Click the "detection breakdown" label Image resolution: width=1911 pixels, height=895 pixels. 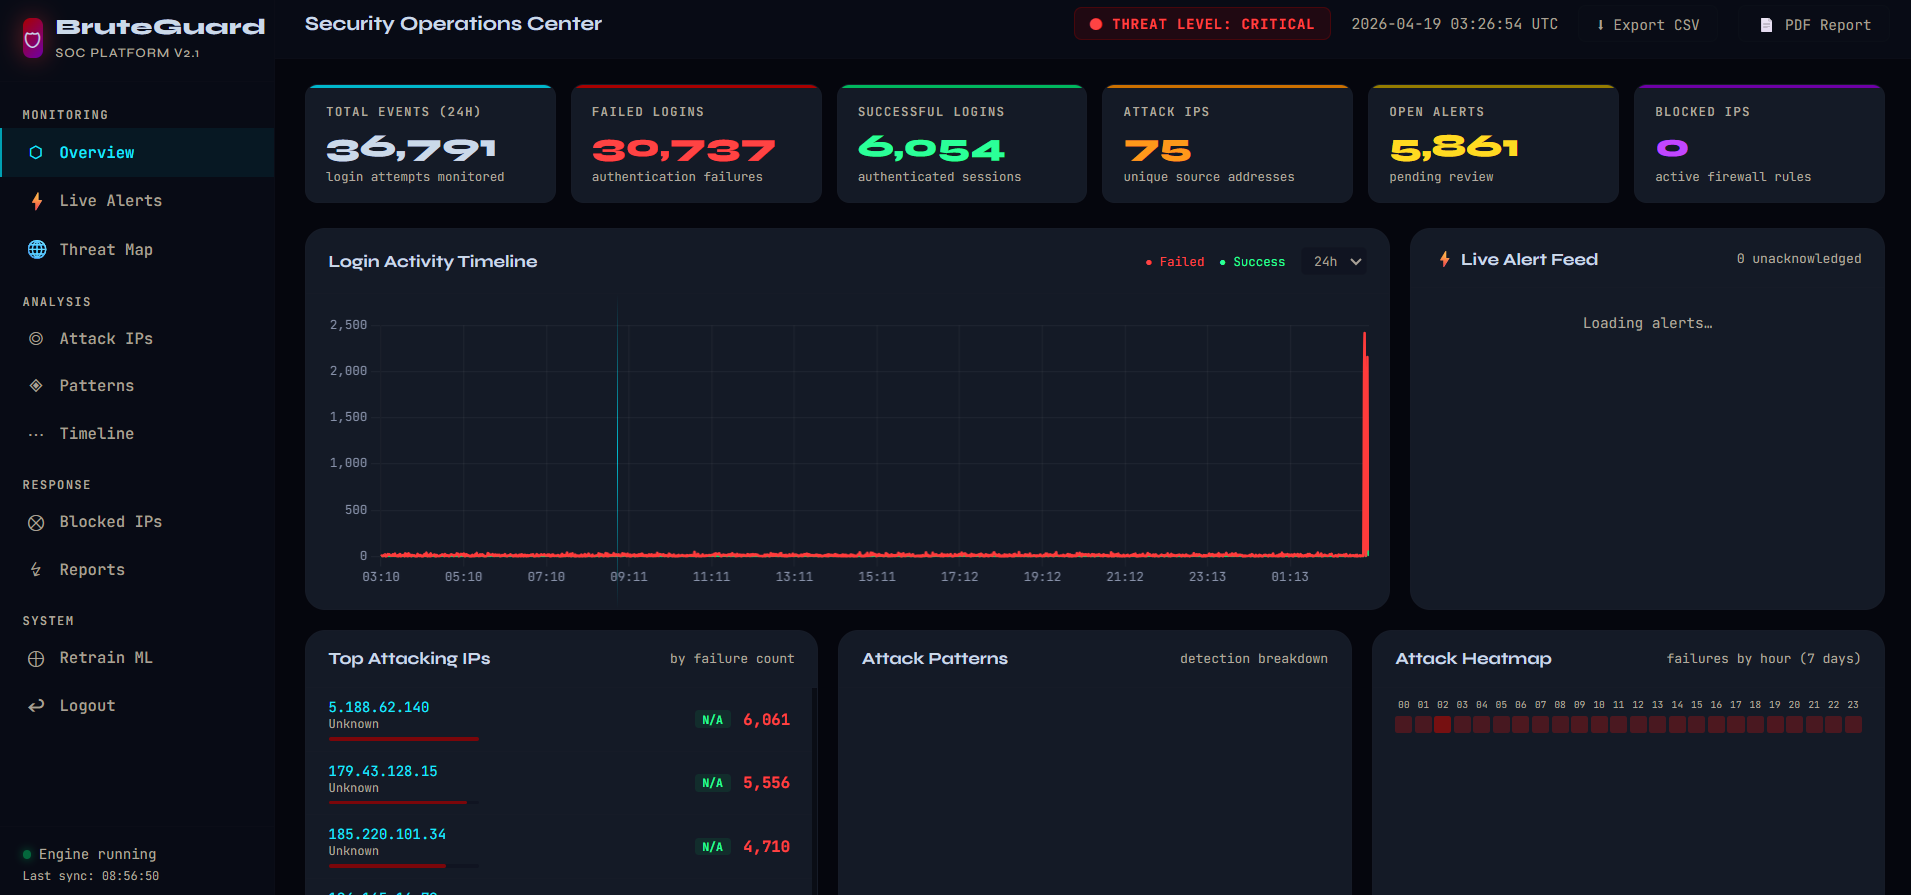tap(1254, 659)
